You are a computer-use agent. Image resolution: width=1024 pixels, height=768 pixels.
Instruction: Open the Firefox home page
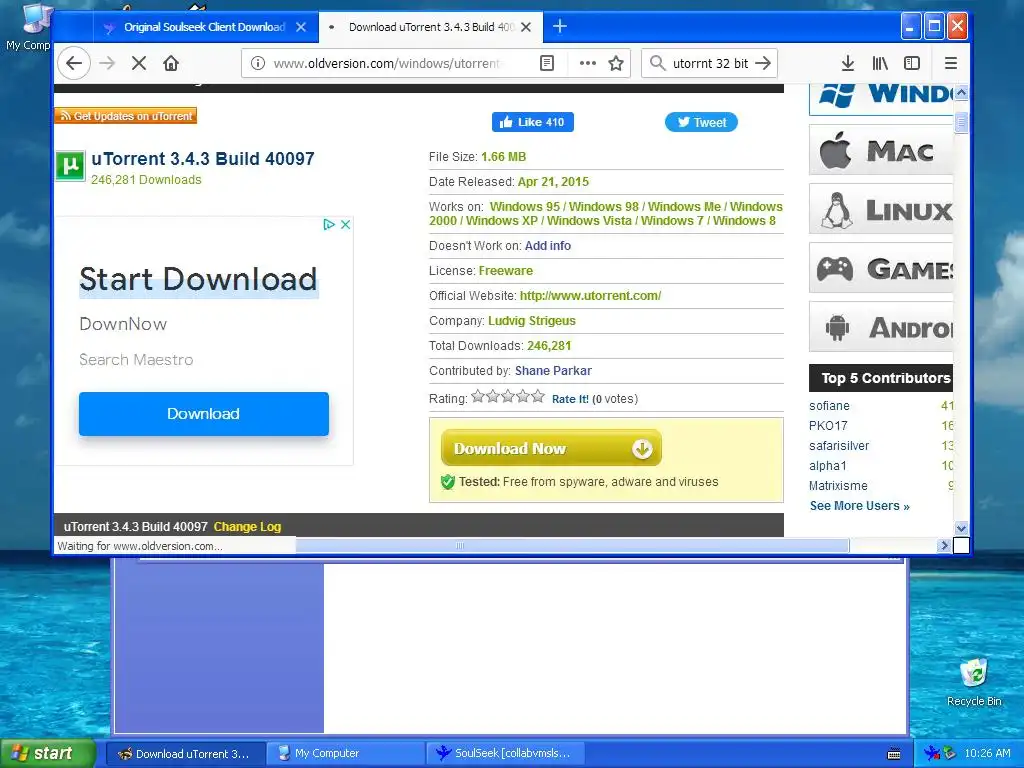[171, 63]
